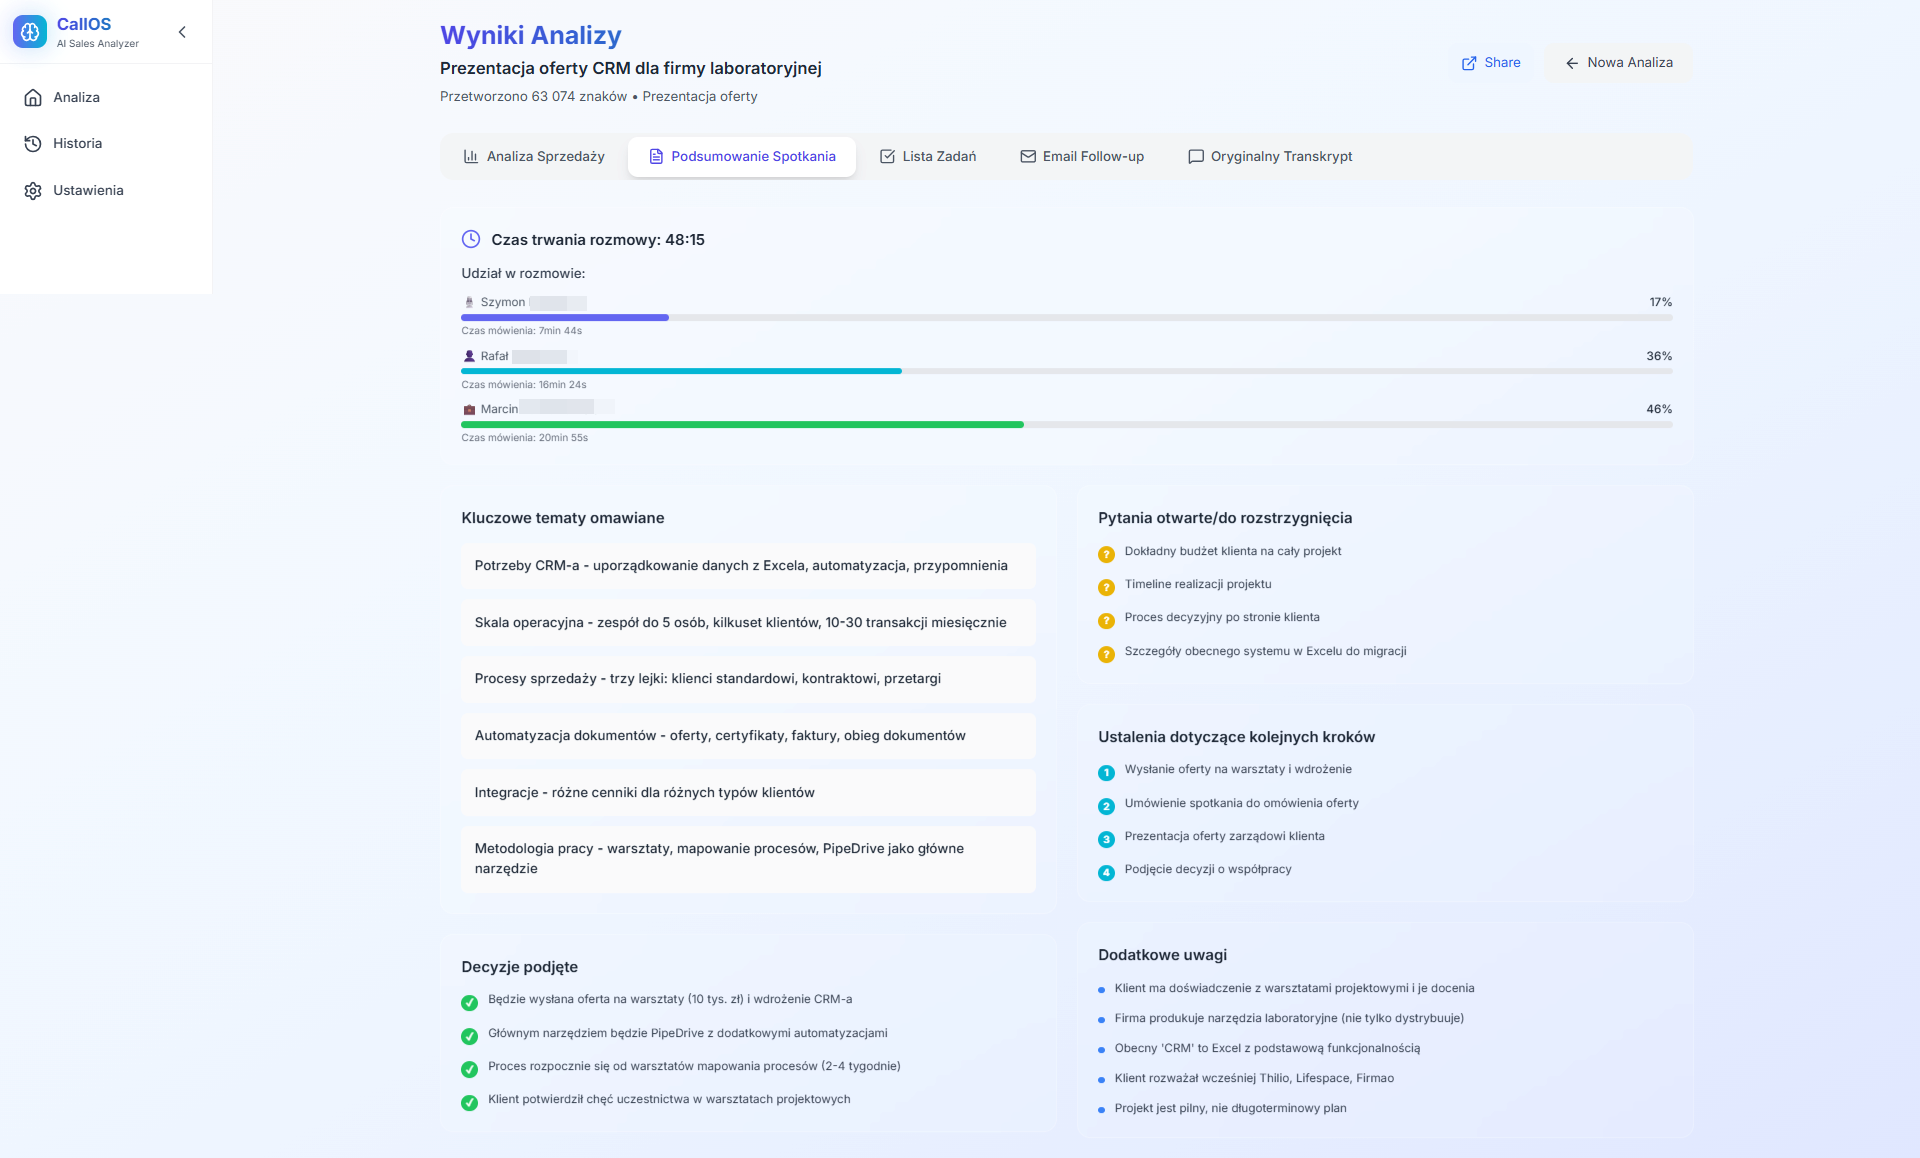Click Szymon's purple talk-share progress bar
The image size is (1920, 1158).
pyautogui.click(x=565, y=318)
